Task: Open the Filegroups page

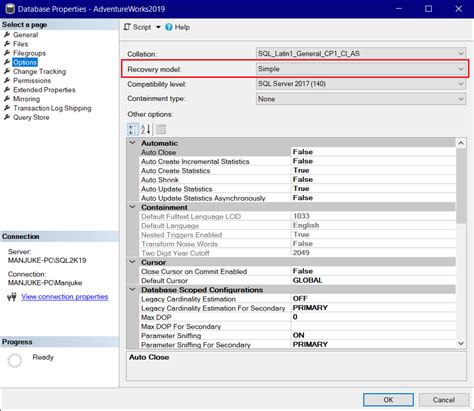Action: coord(29,53)
